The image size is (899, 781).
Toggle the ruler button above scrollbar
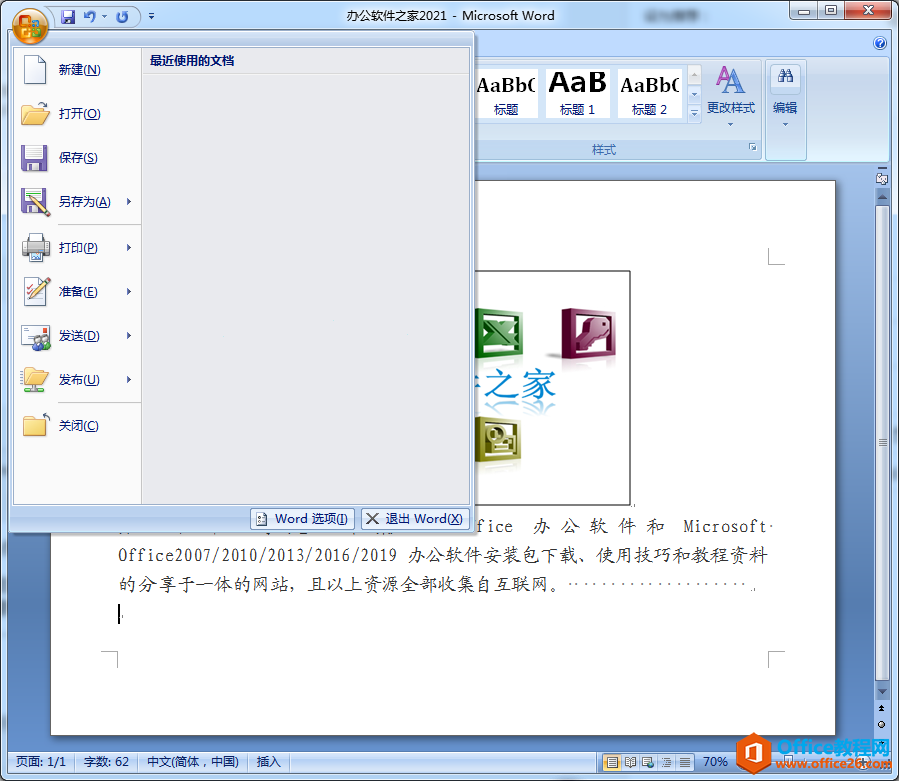point(882,179)
